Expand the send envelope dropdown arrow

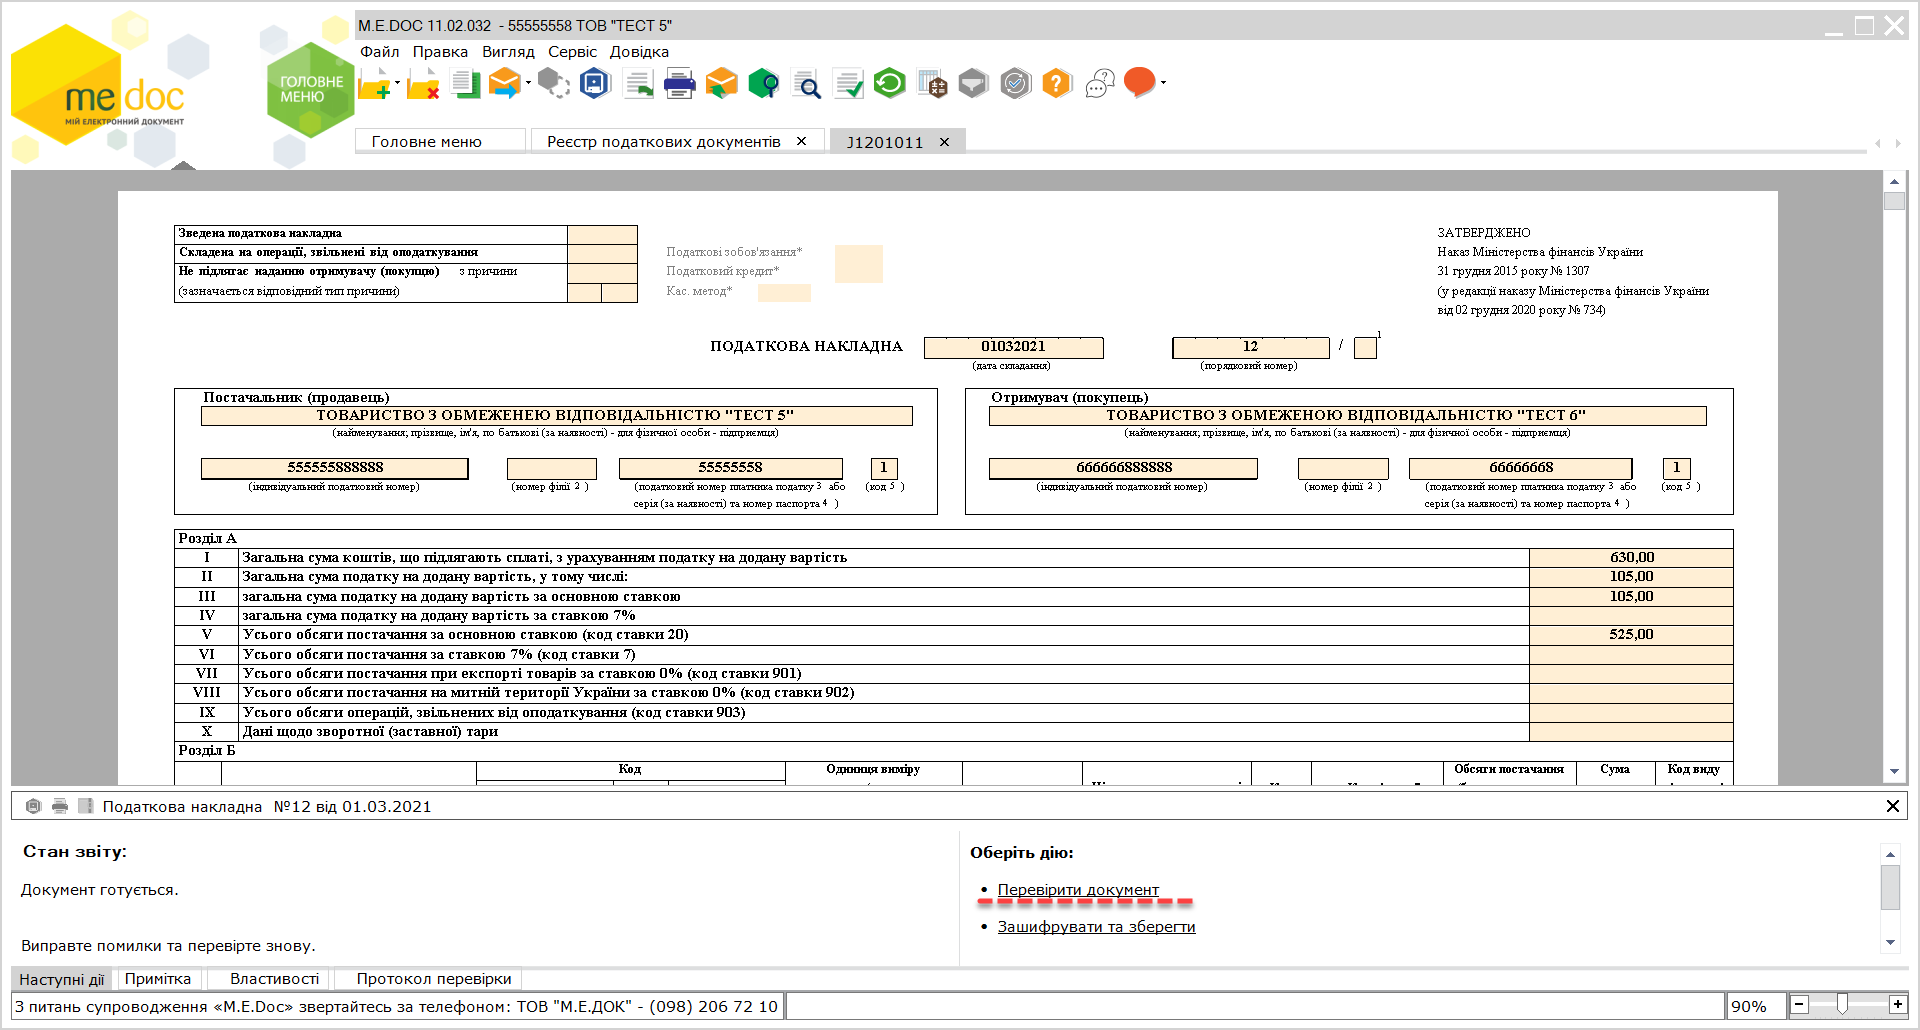pos(528,83)
